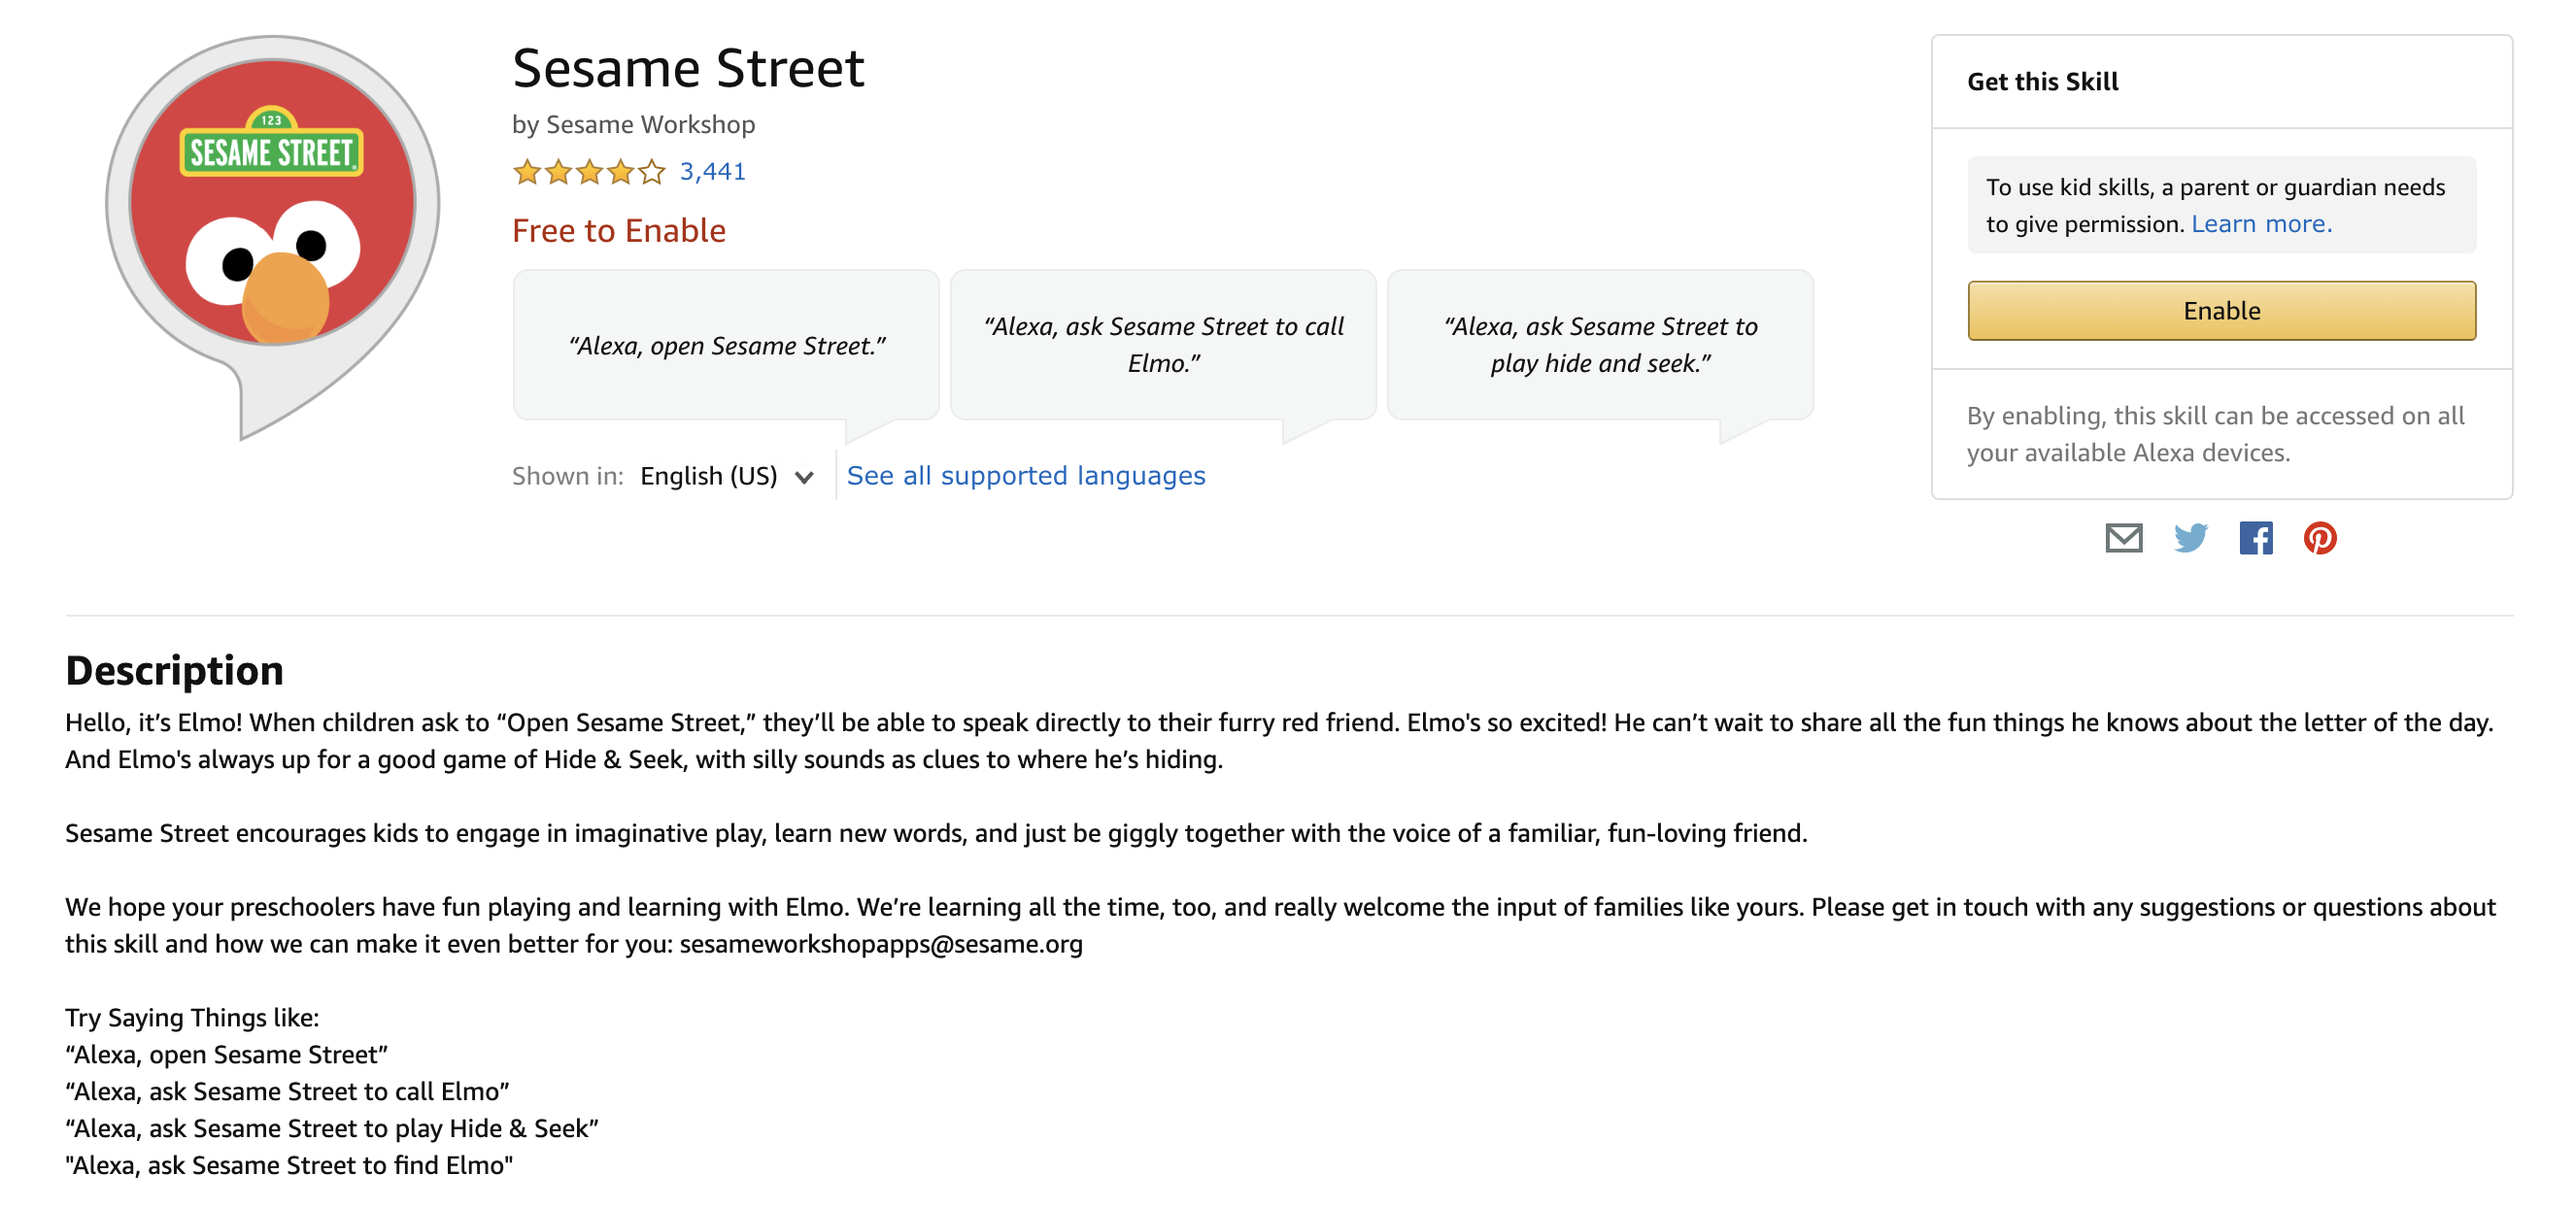The width and height of the screenshot is (2576, 1208).
Task: Pin the skill on Pinterest
Action: point(2320,538)
